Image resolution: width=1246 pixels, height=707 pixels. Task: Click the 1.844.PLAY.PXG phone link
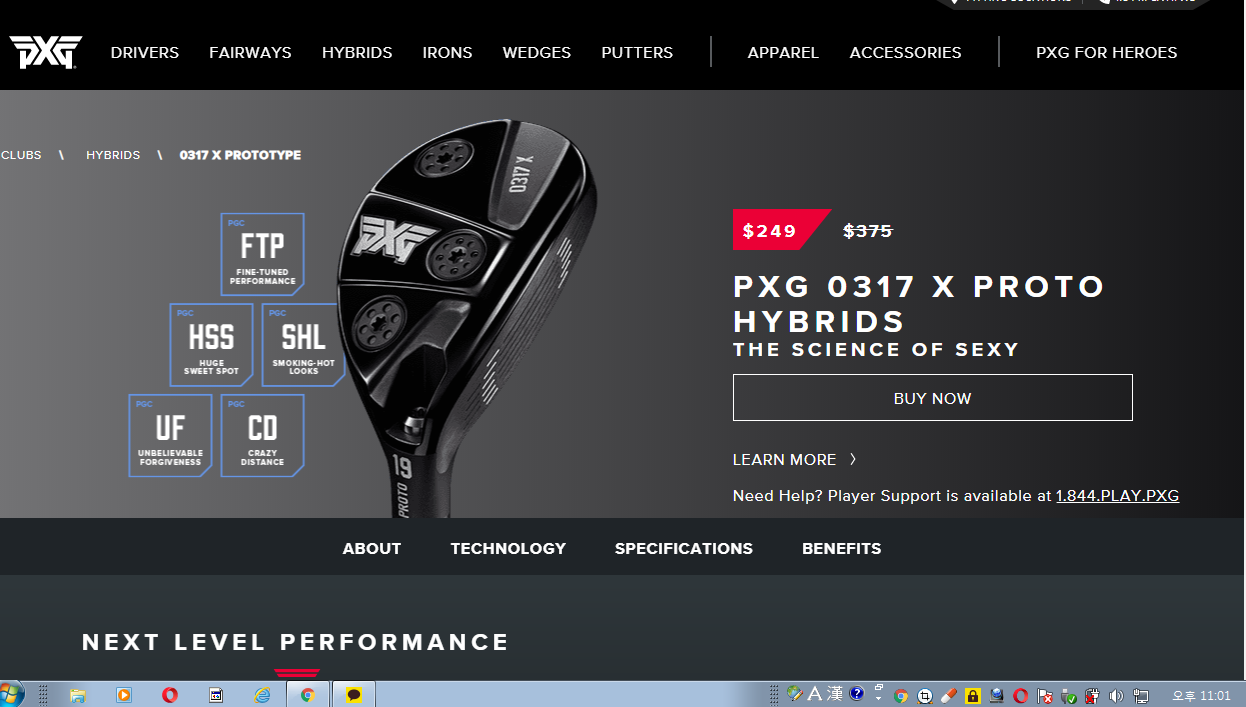(1117, 496)
